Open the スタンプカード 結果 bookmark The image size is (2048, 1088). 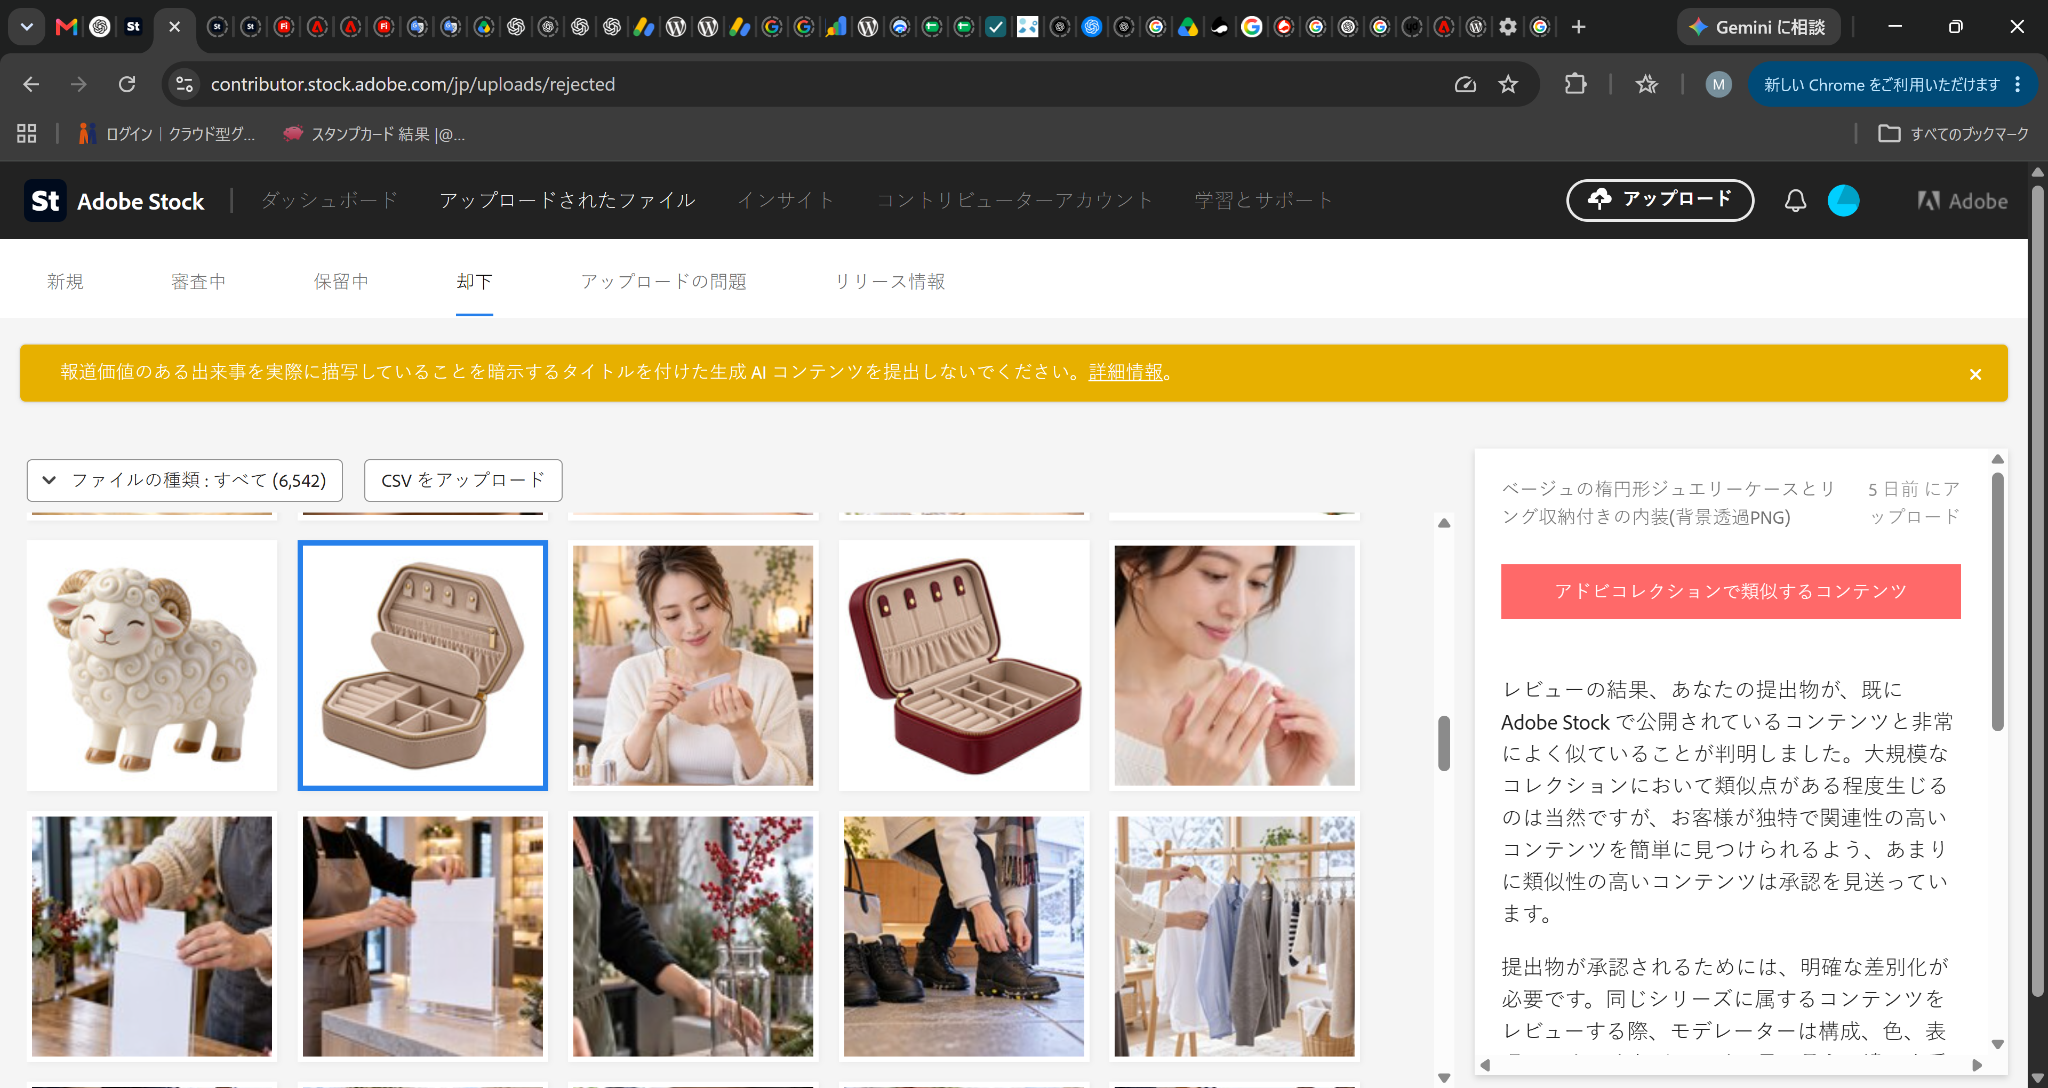click(374, 133)
